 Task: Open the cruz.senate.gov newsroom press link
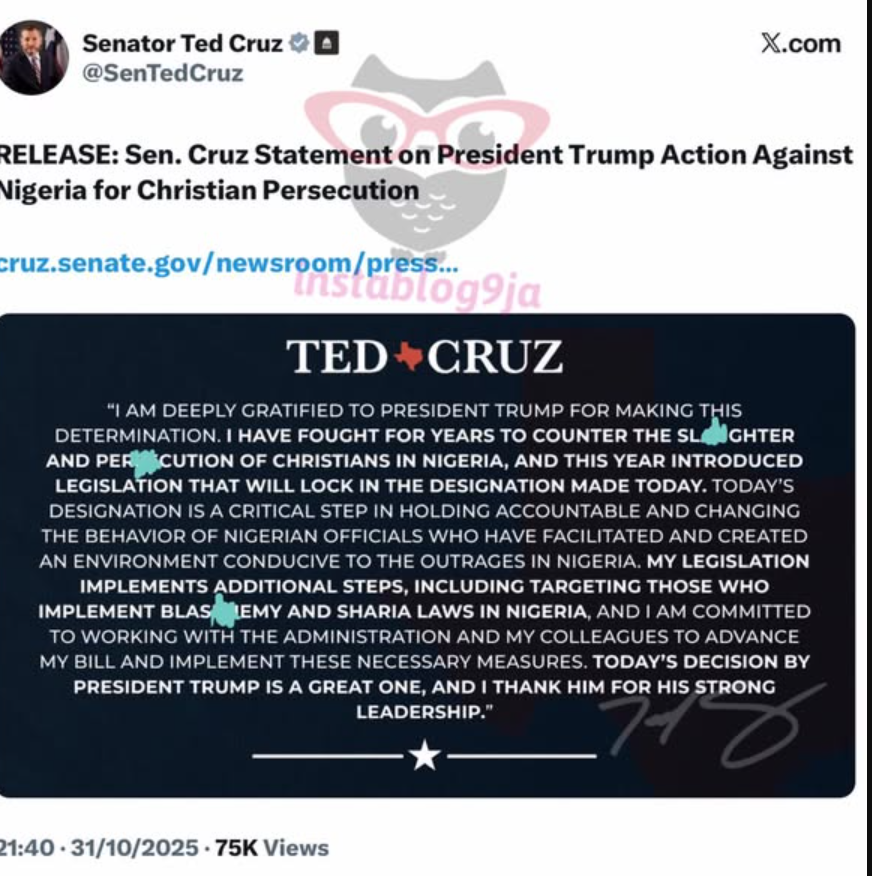[228, 263]
